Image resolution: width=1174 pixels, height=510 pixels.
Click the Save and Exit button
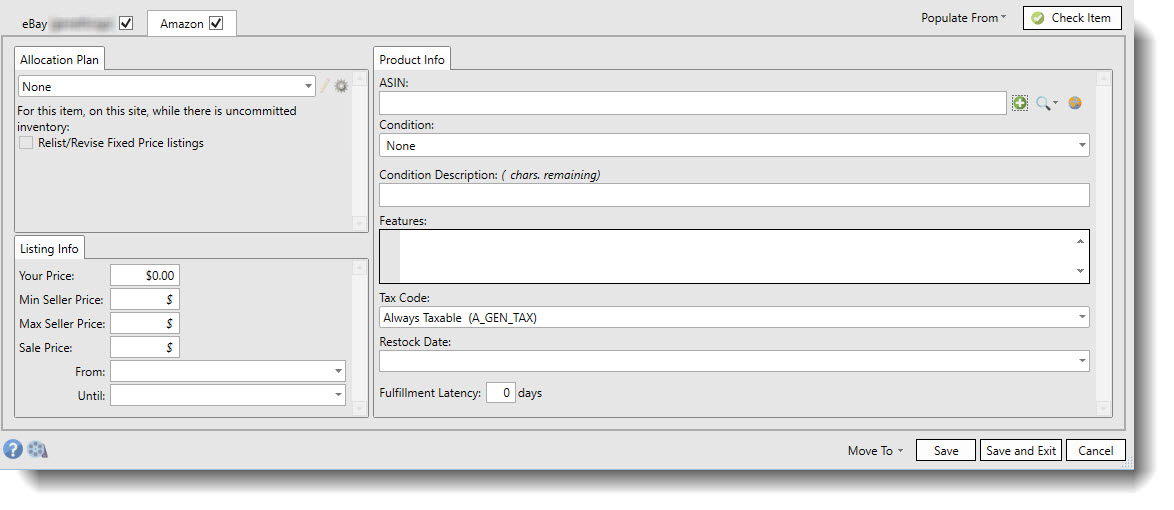click(1021, 451)
